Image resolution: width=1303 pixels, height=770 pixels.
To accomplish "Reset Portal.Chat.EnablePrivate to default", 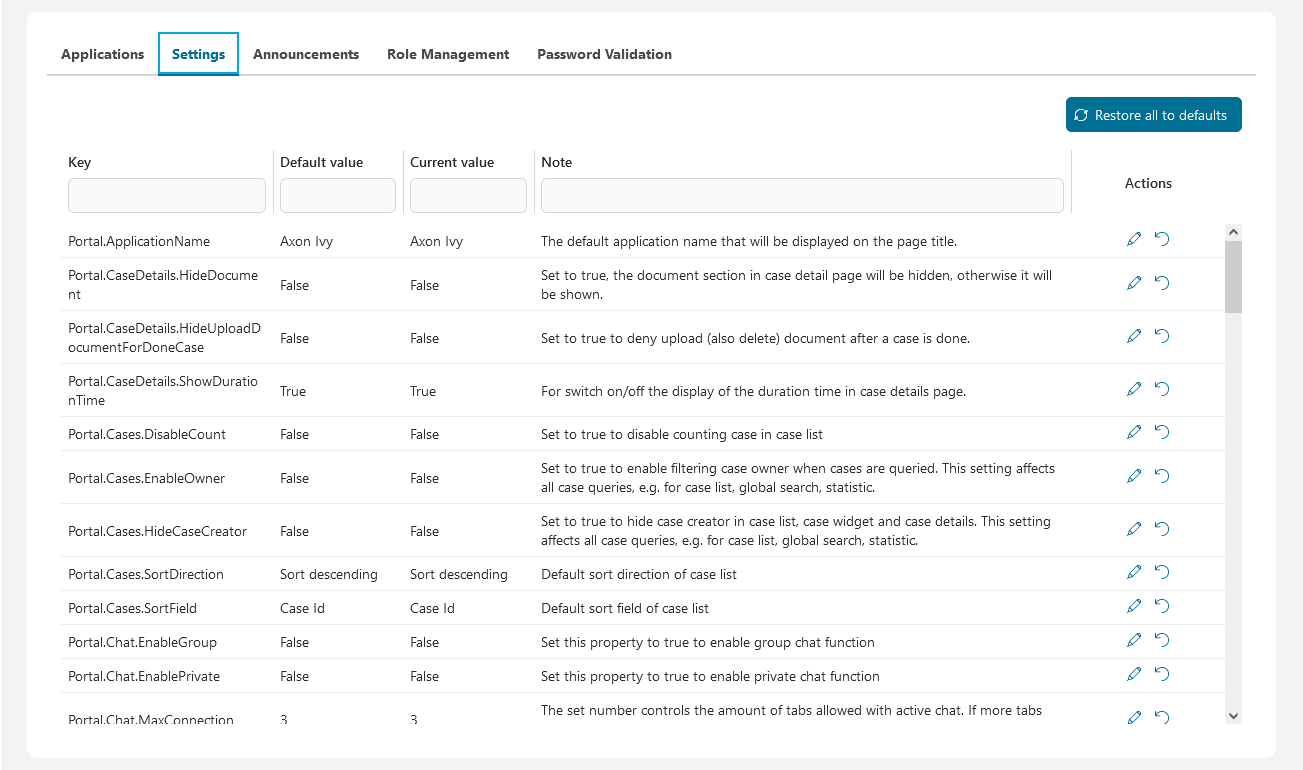I will (1162, 674).
